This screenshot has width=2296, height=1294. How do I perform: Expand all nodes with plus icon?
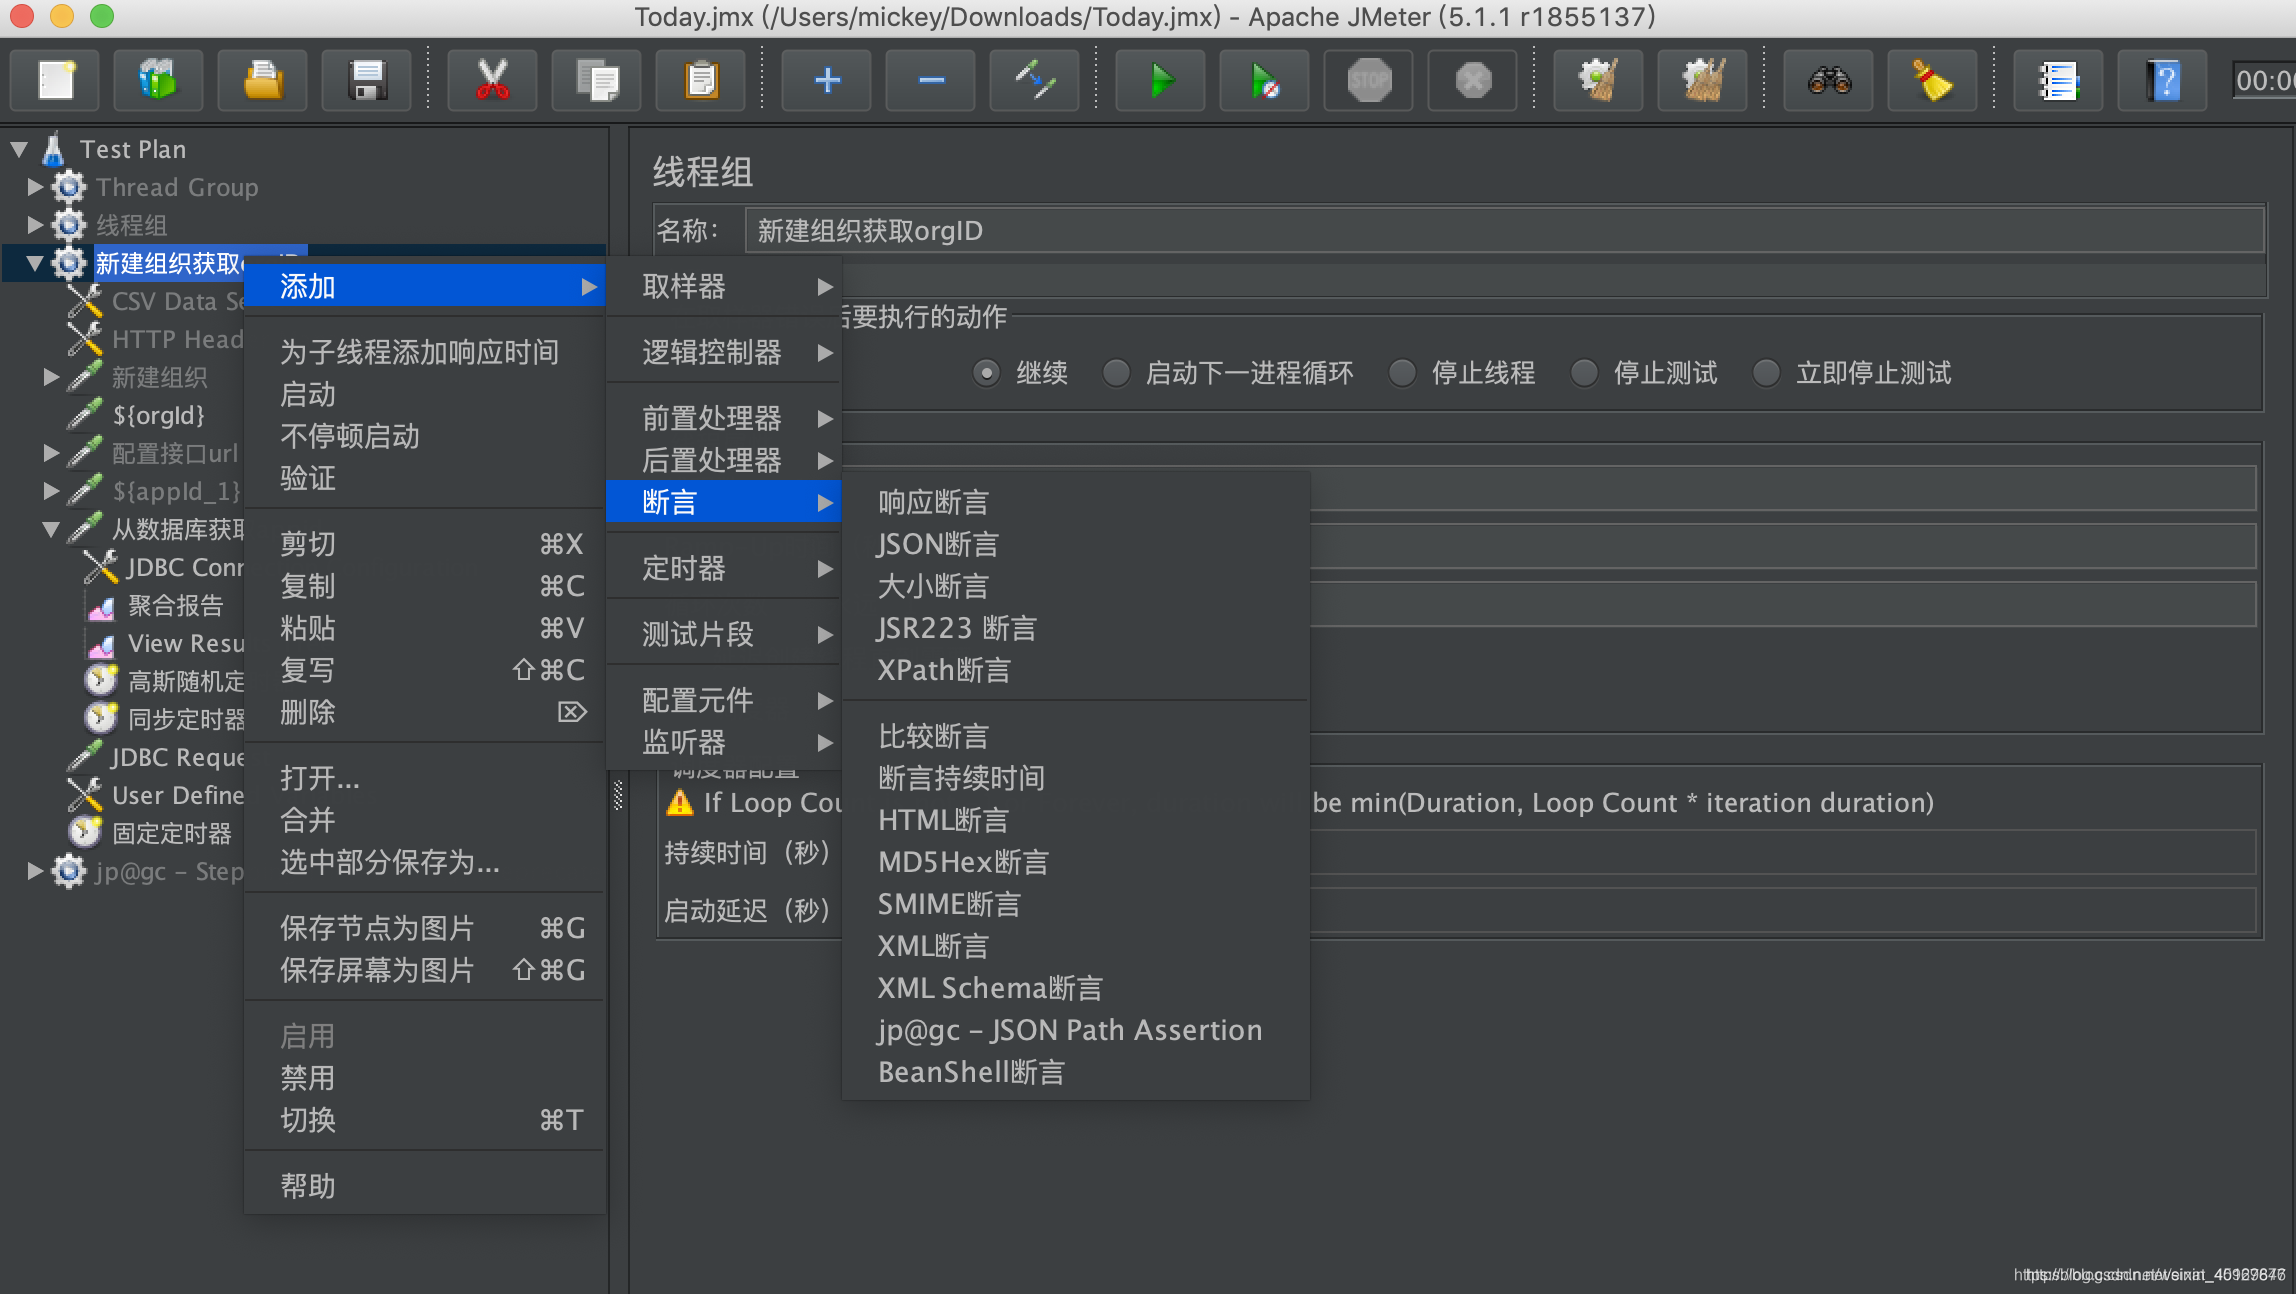[x=827, y=80]
